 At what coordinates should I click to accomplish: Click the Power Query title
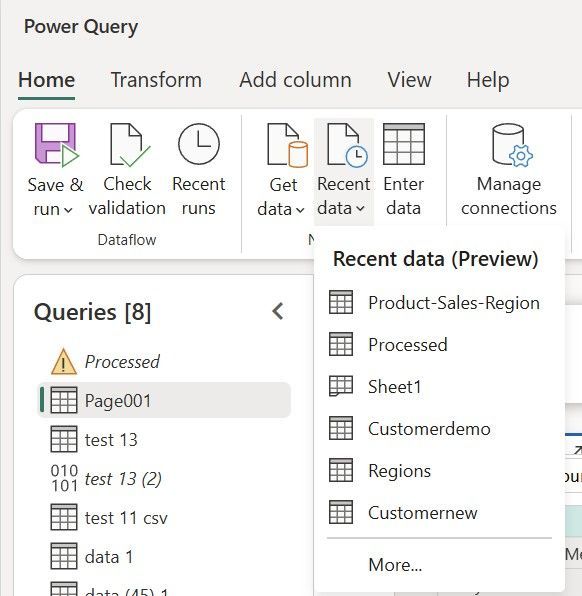[81, 27]
